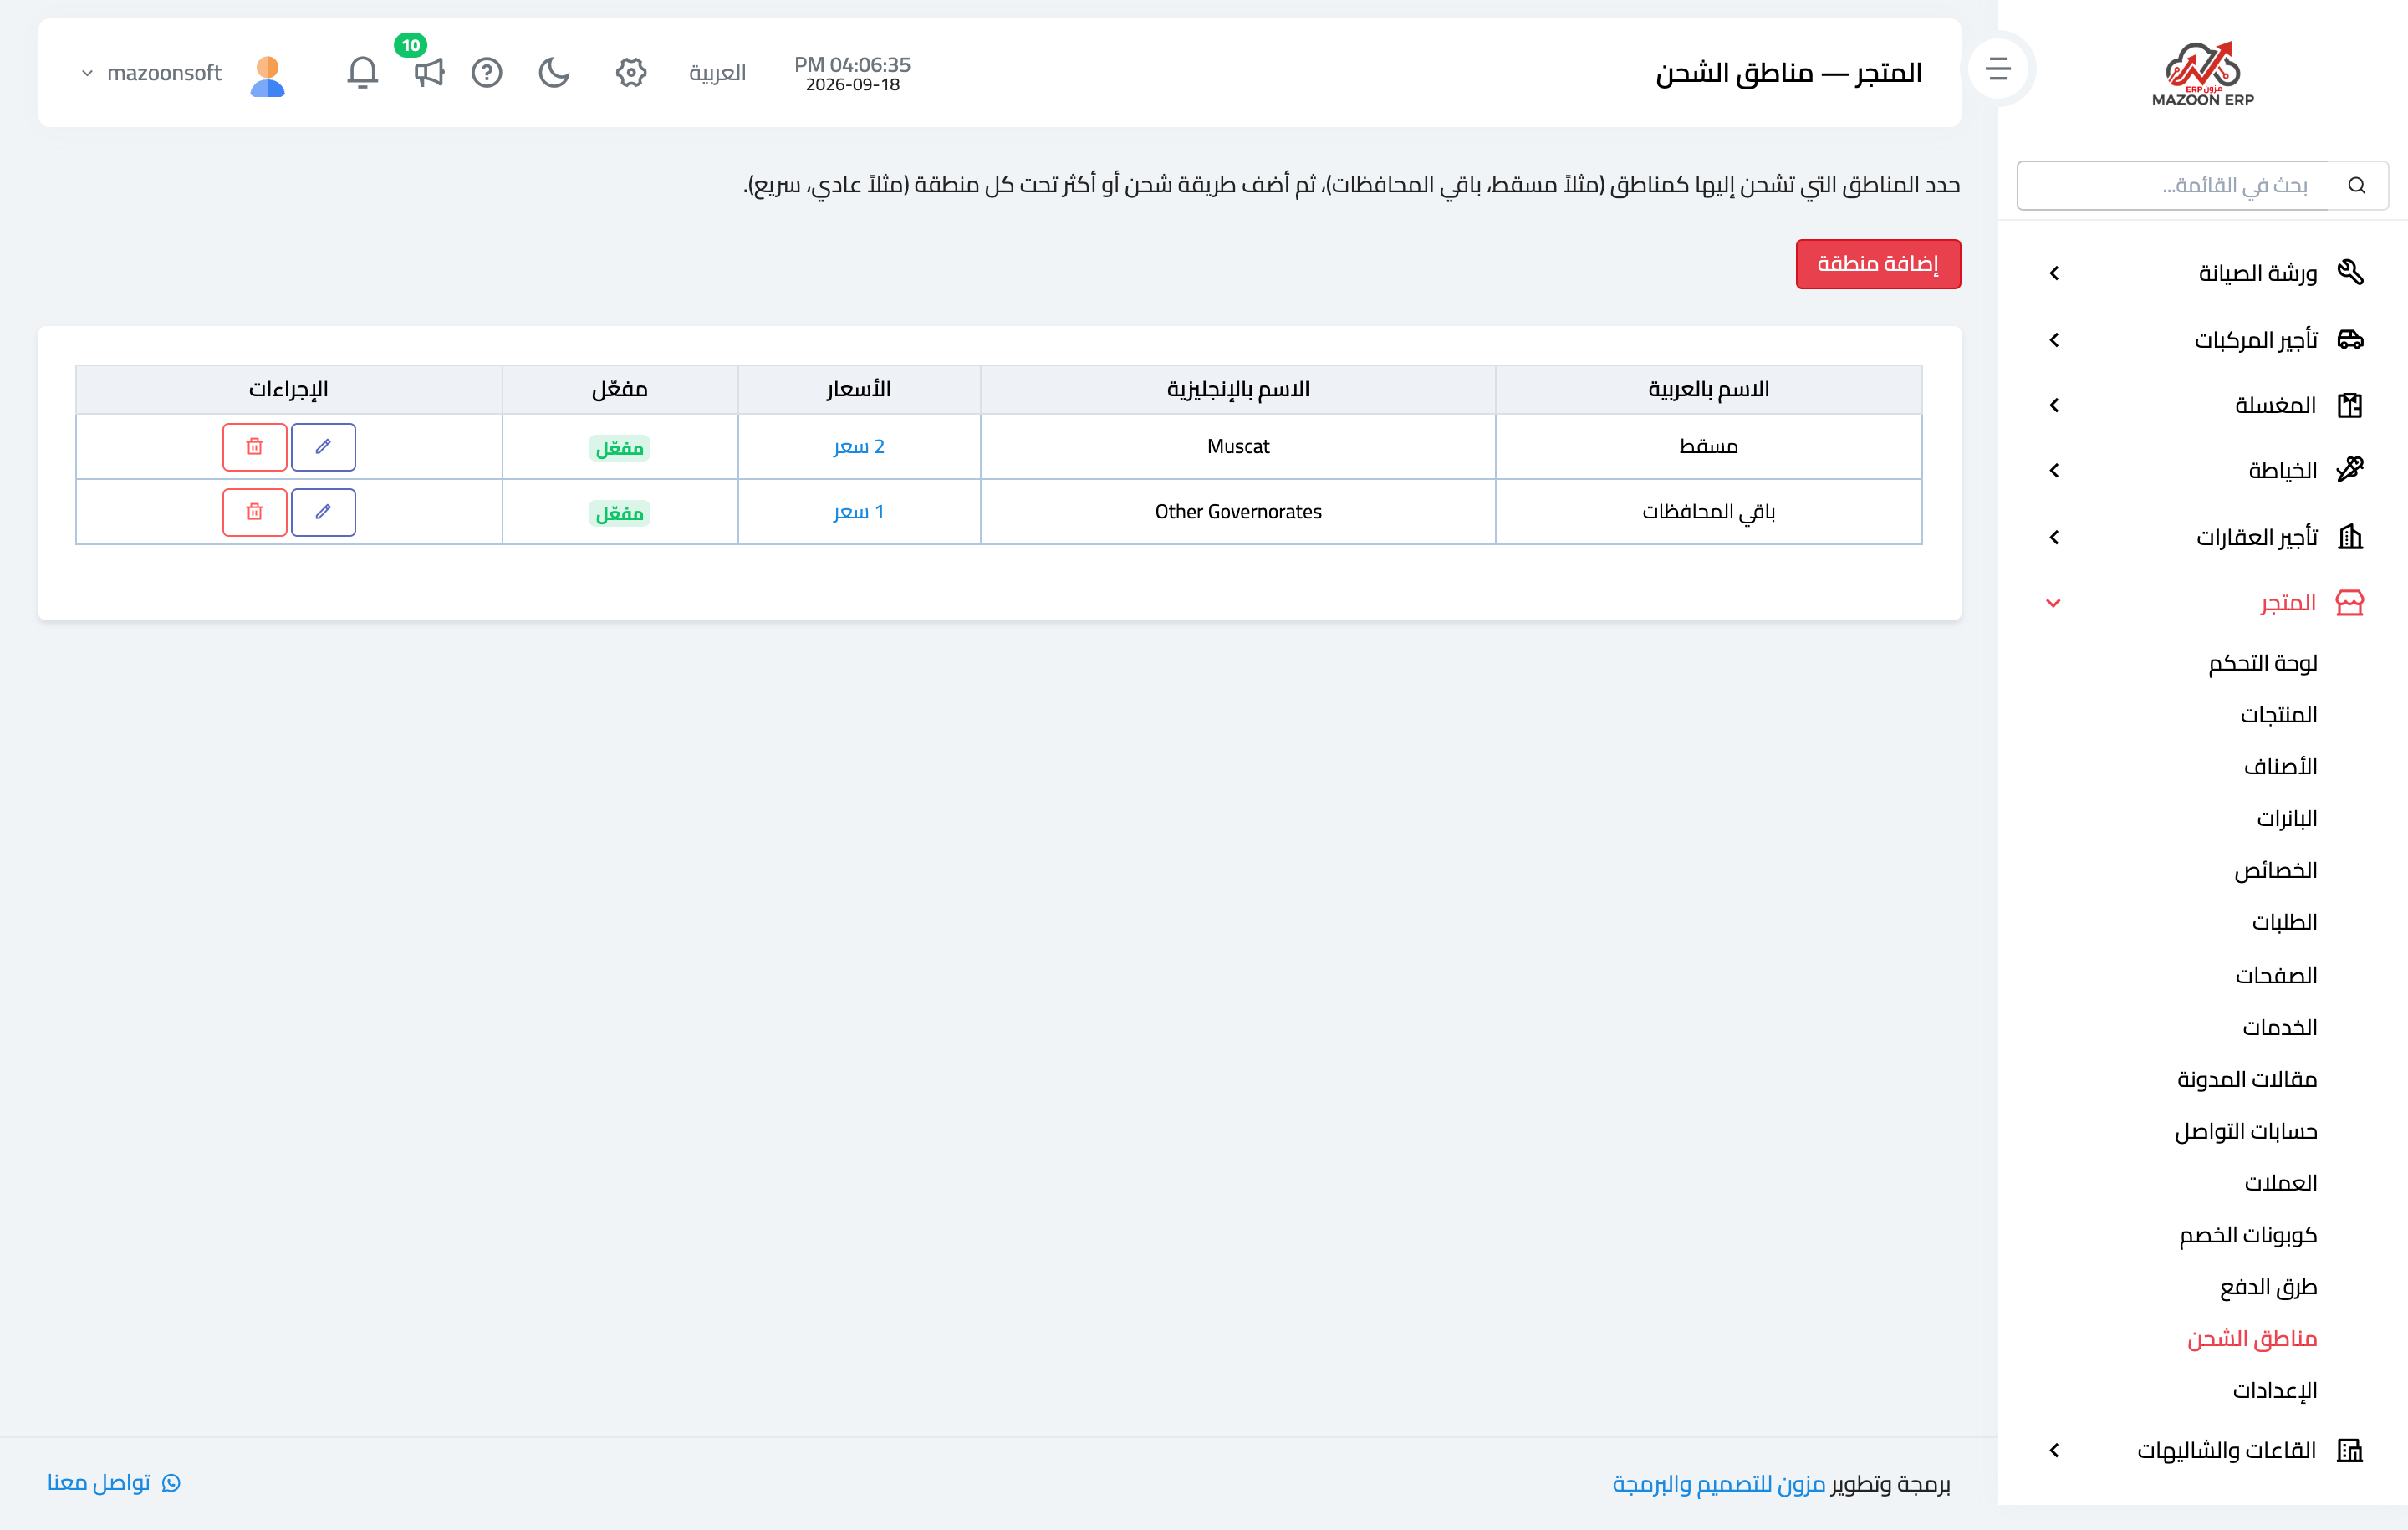Edit the مسقط shipping zone

coord(323,447)
